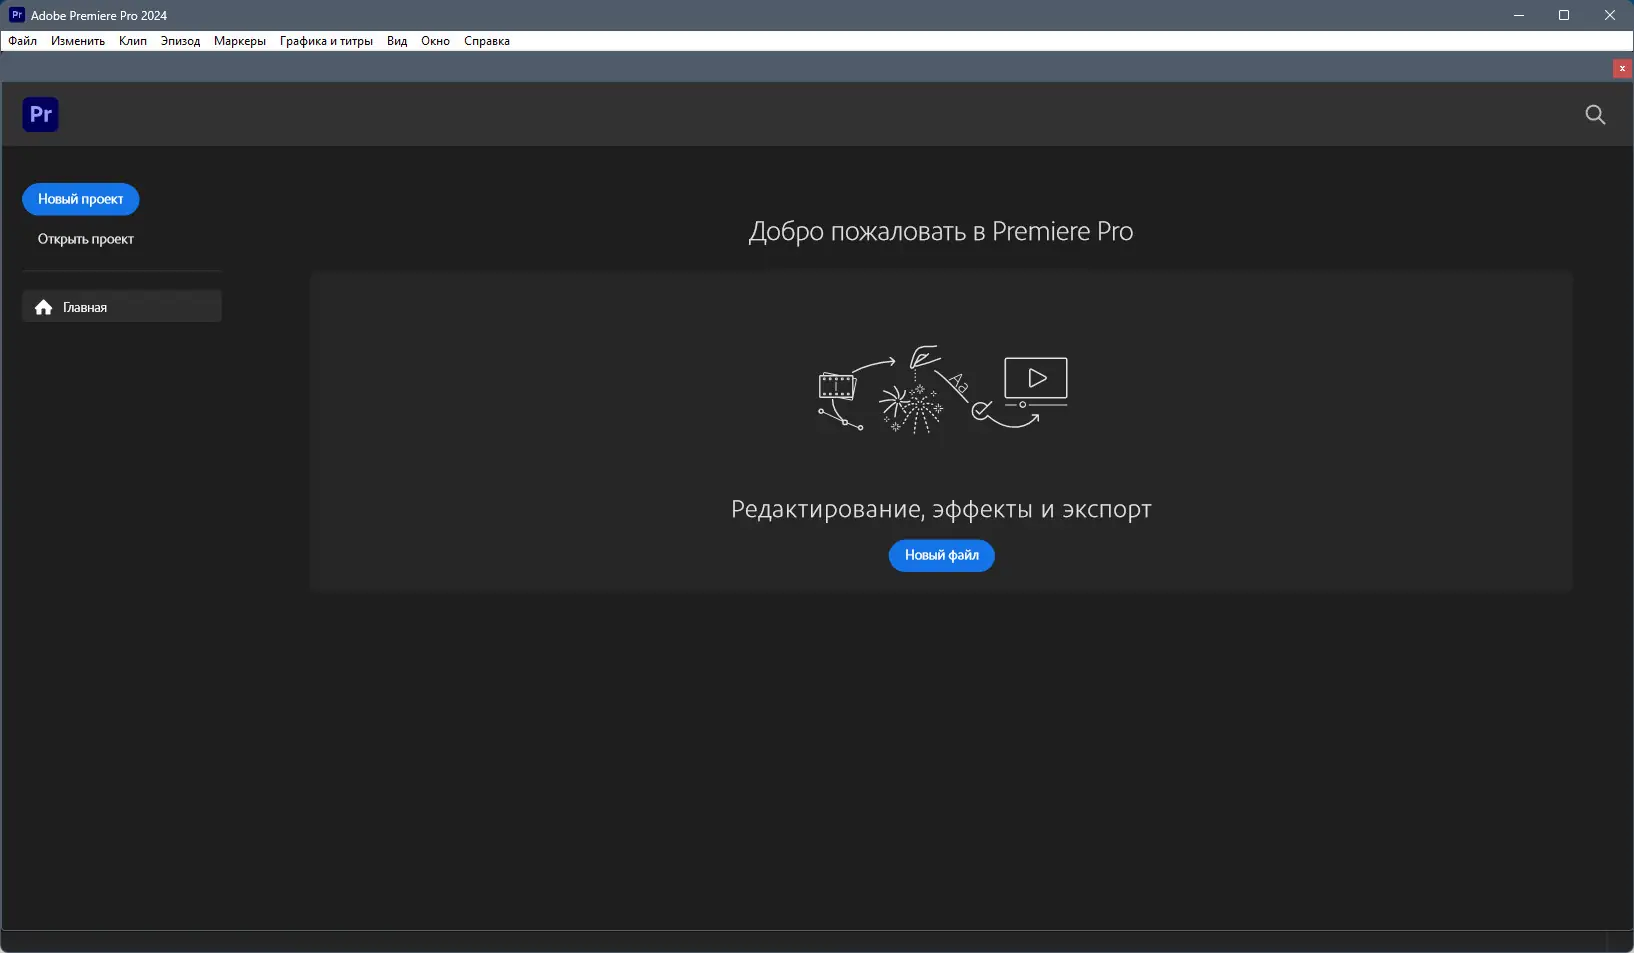Open the Вид menu
This screenshot has width=1634, height=953.
(x=396, y=41)
